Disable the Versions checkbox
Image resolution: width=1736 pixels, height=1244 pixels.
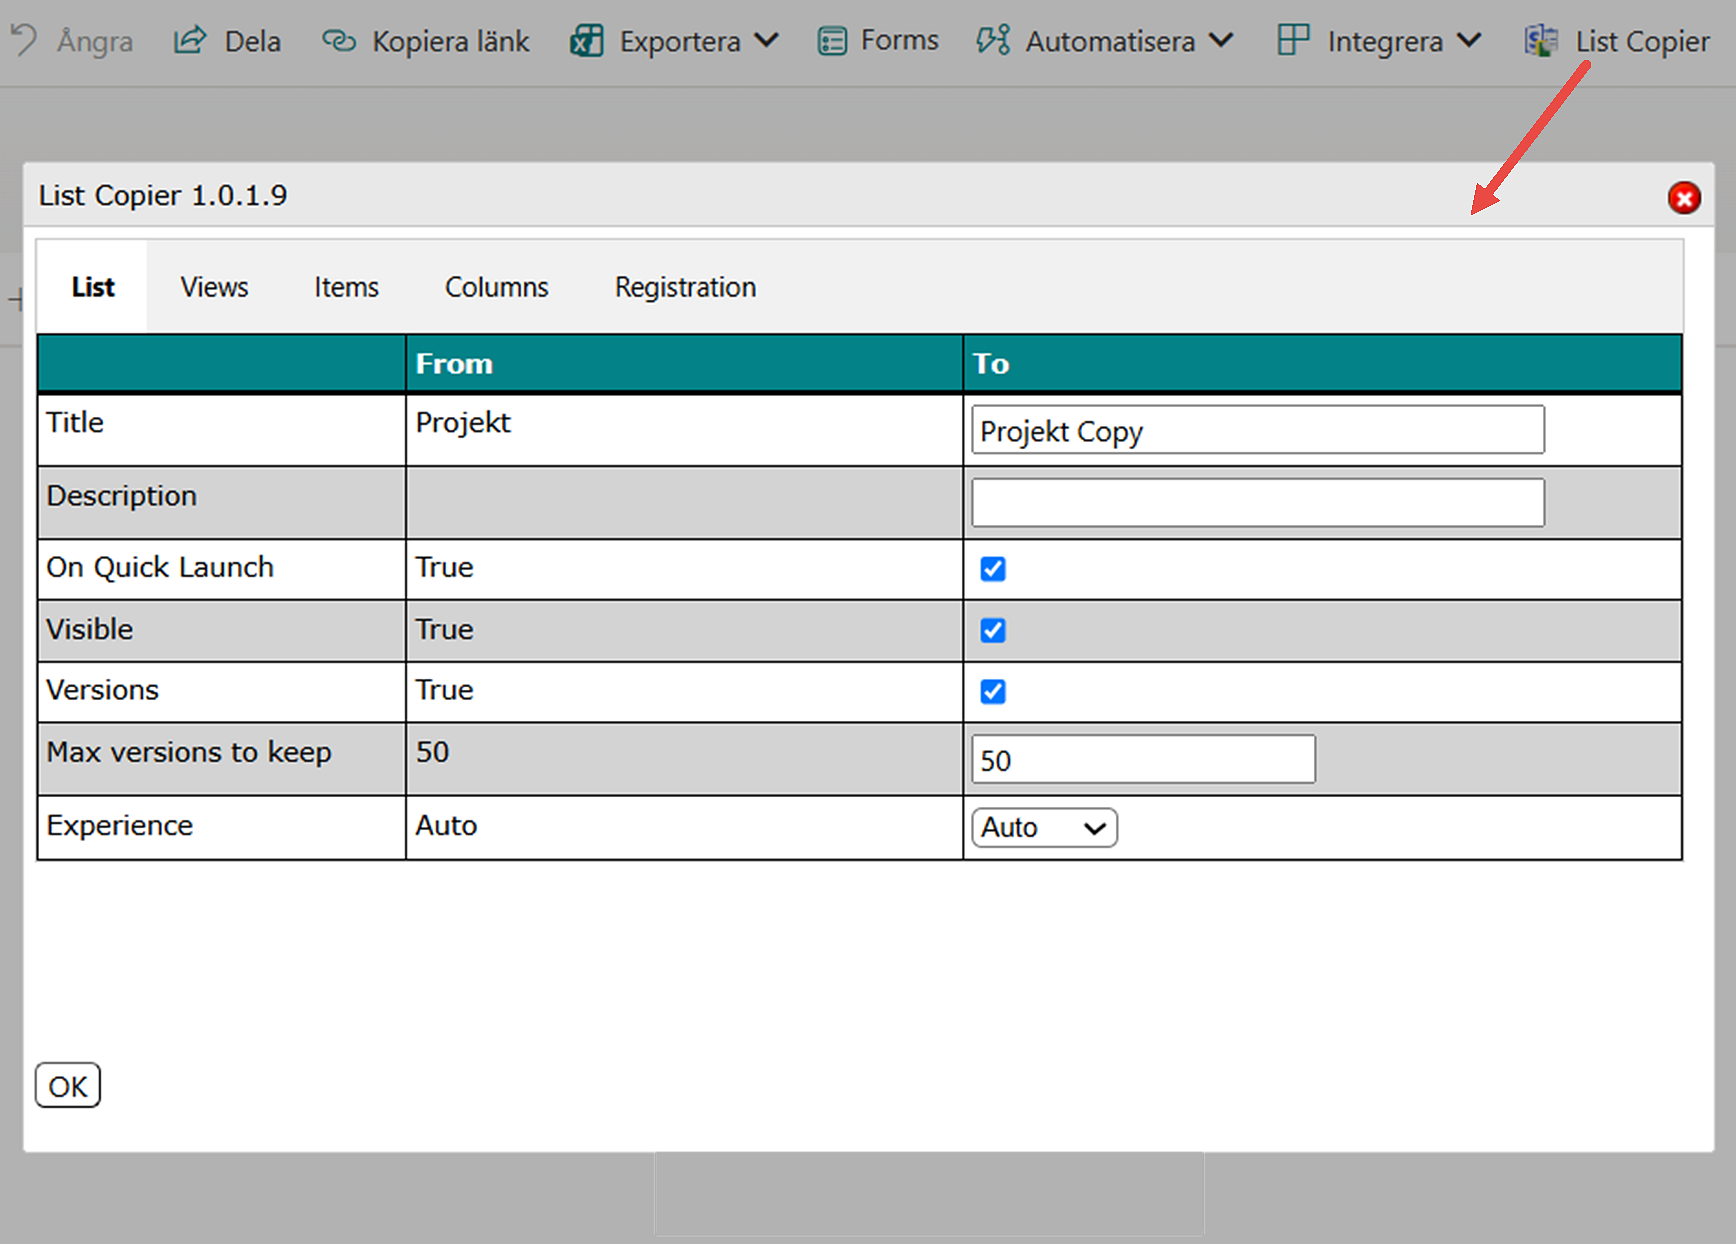point(992,691)
